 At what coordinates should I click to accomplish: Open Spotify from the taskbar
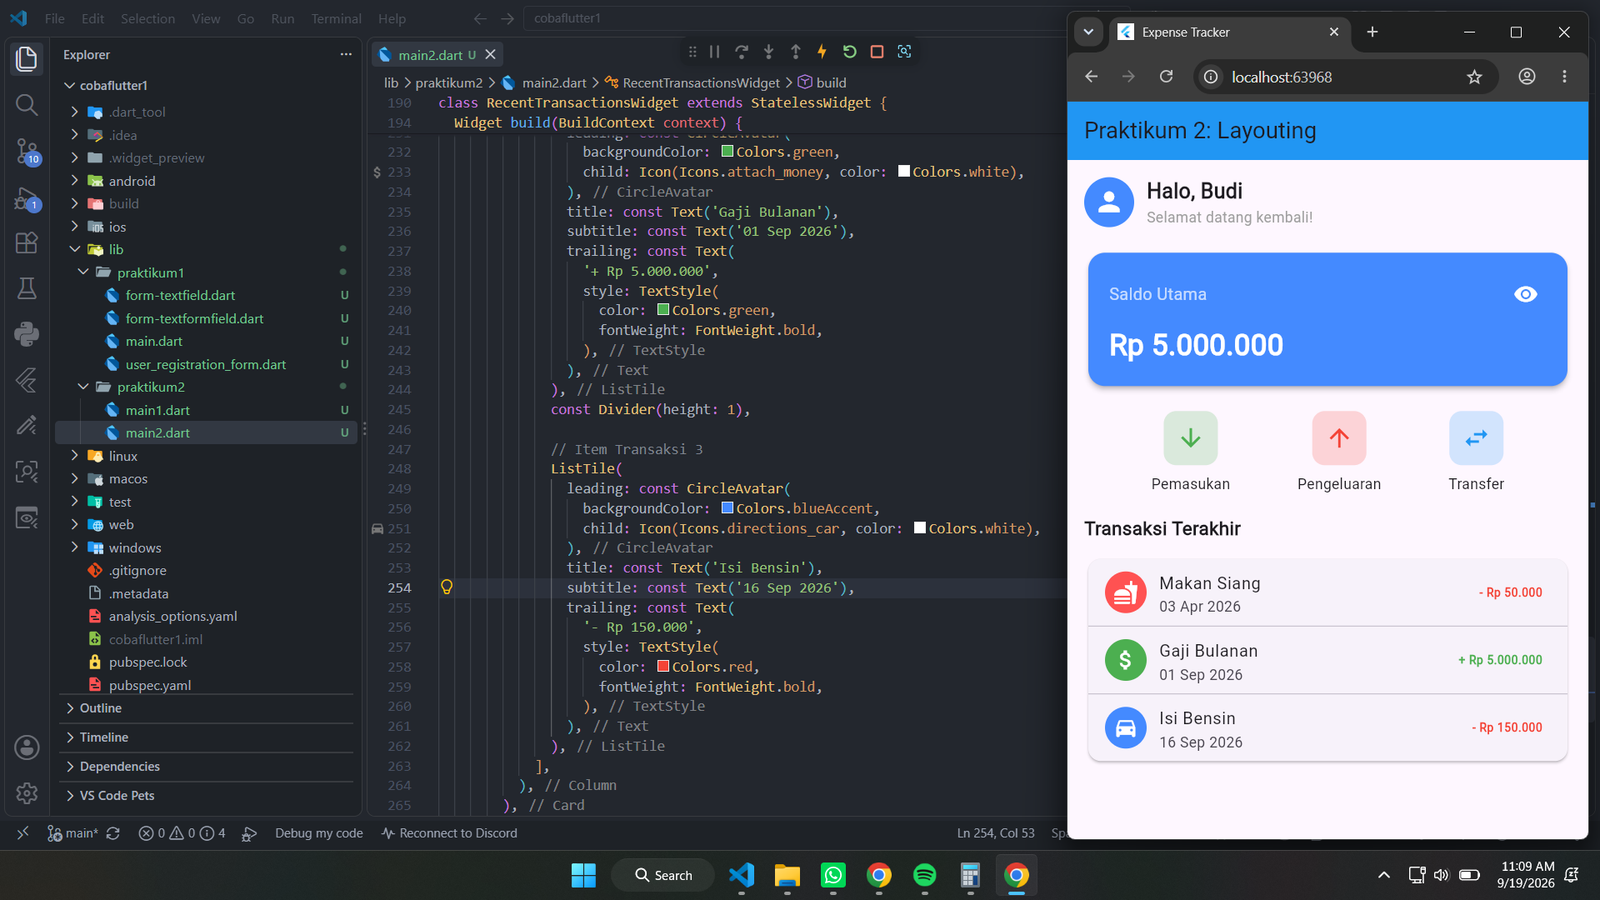(924, 875)
